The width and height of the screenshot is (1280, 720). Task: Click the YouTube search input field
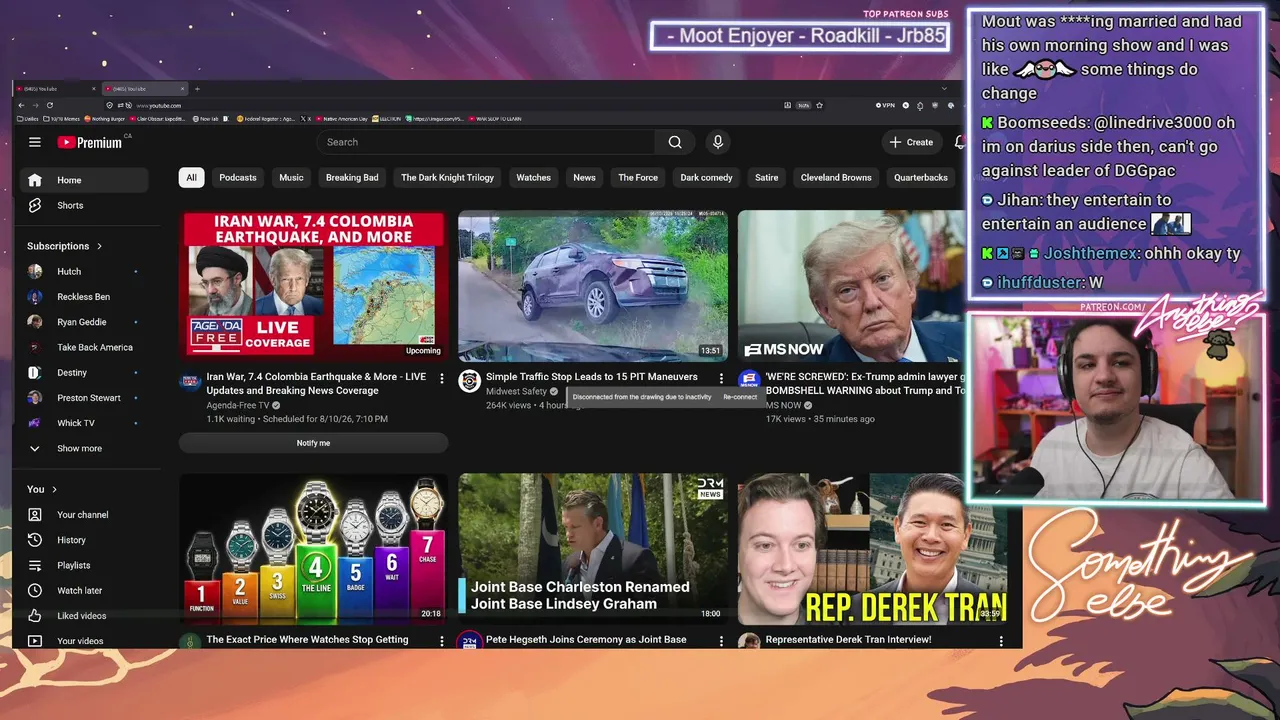[x=488, y=142]
